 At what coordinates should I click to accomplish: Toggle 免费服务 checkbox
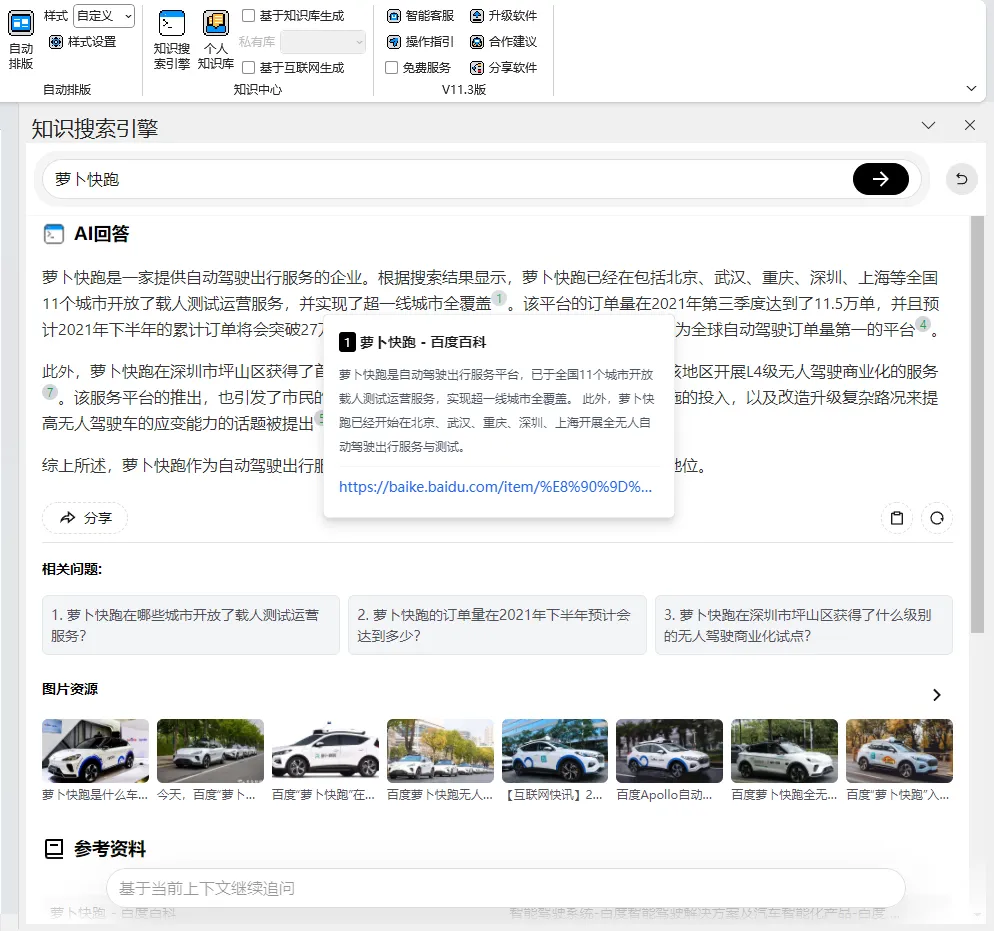pyautogui.click(x=392, y=68)
